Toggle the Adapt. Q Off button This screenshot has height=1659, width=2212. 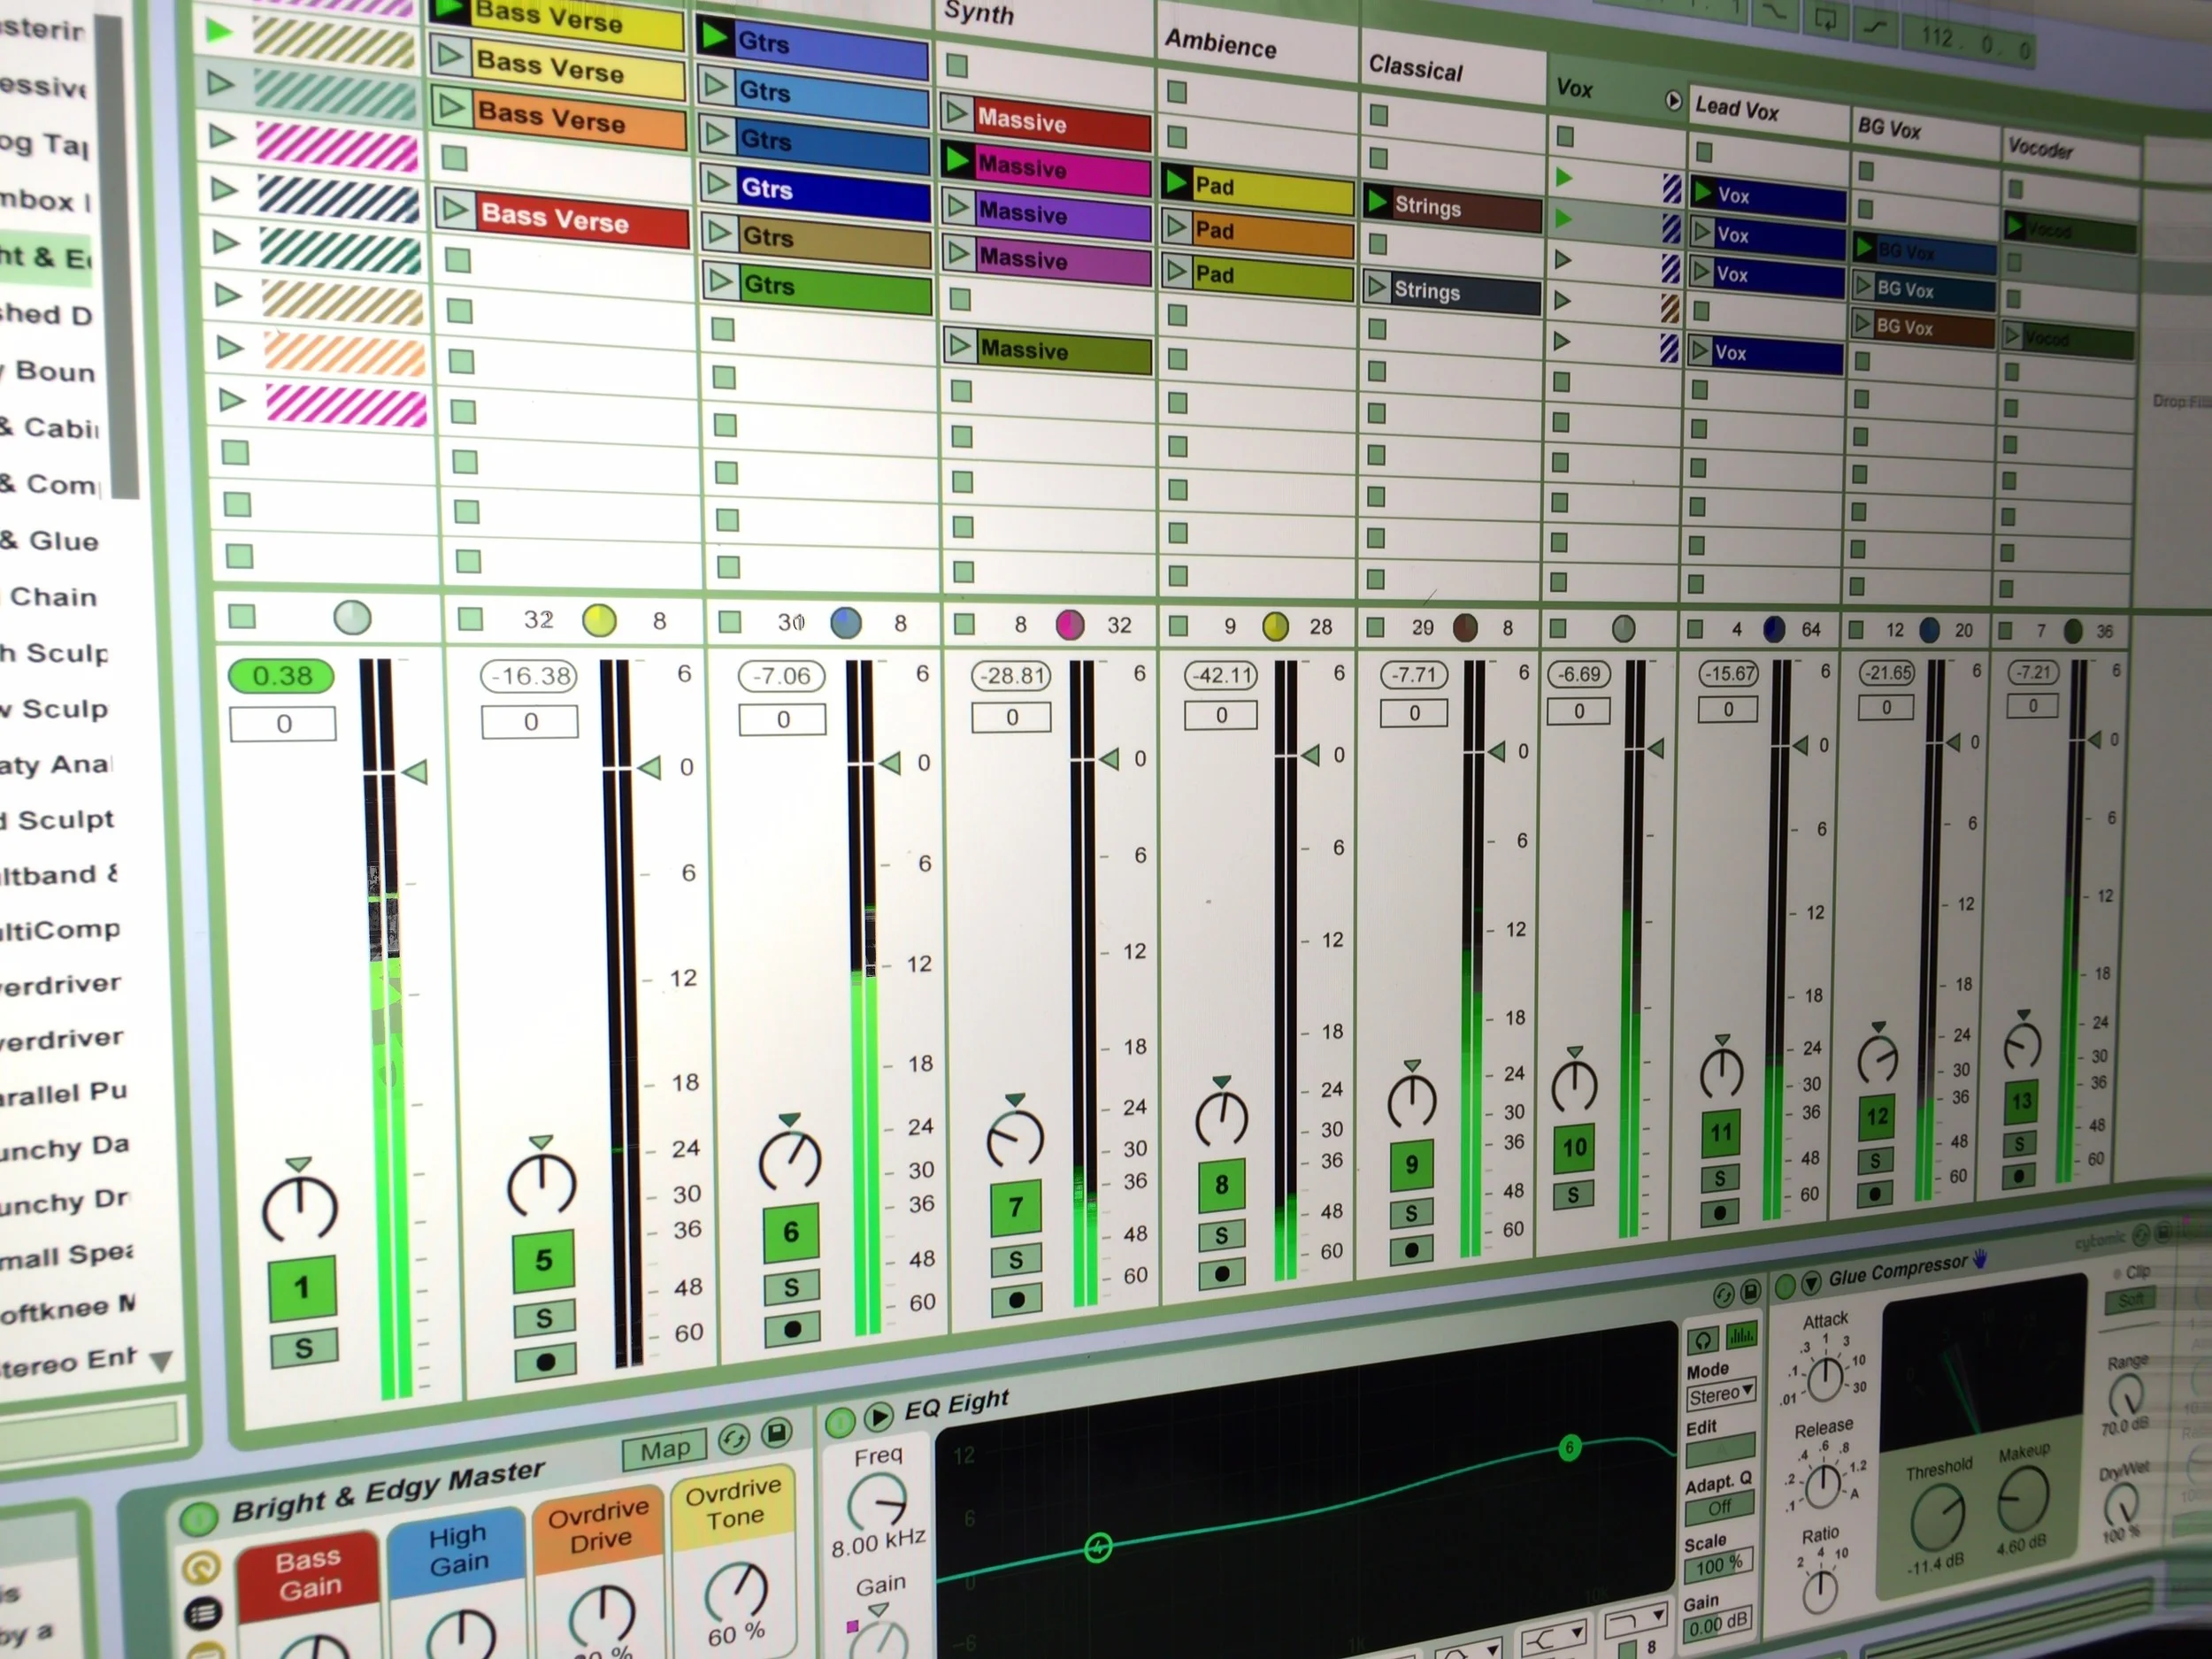(x=1719, y=1507)
